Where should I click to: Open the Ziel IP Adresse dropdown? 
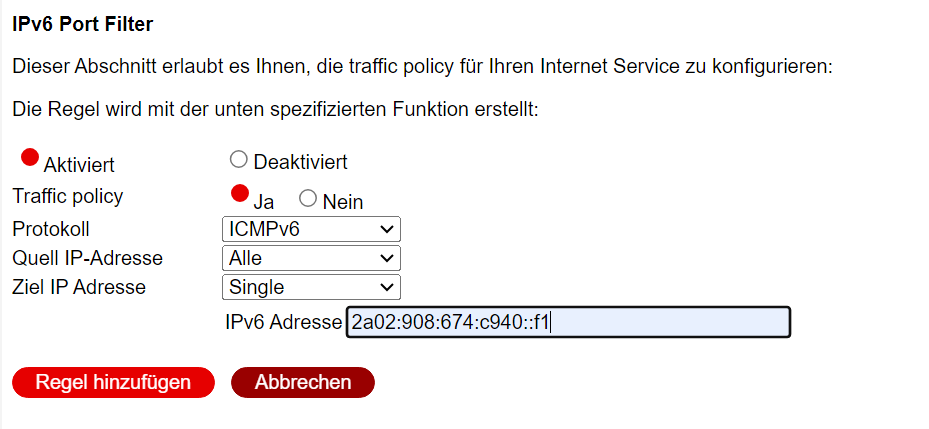click(x=310, y=287)
